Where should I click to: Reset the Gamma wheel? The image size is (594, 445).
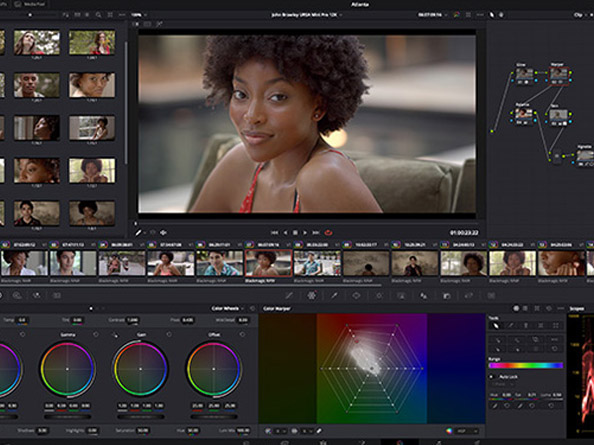95,334
